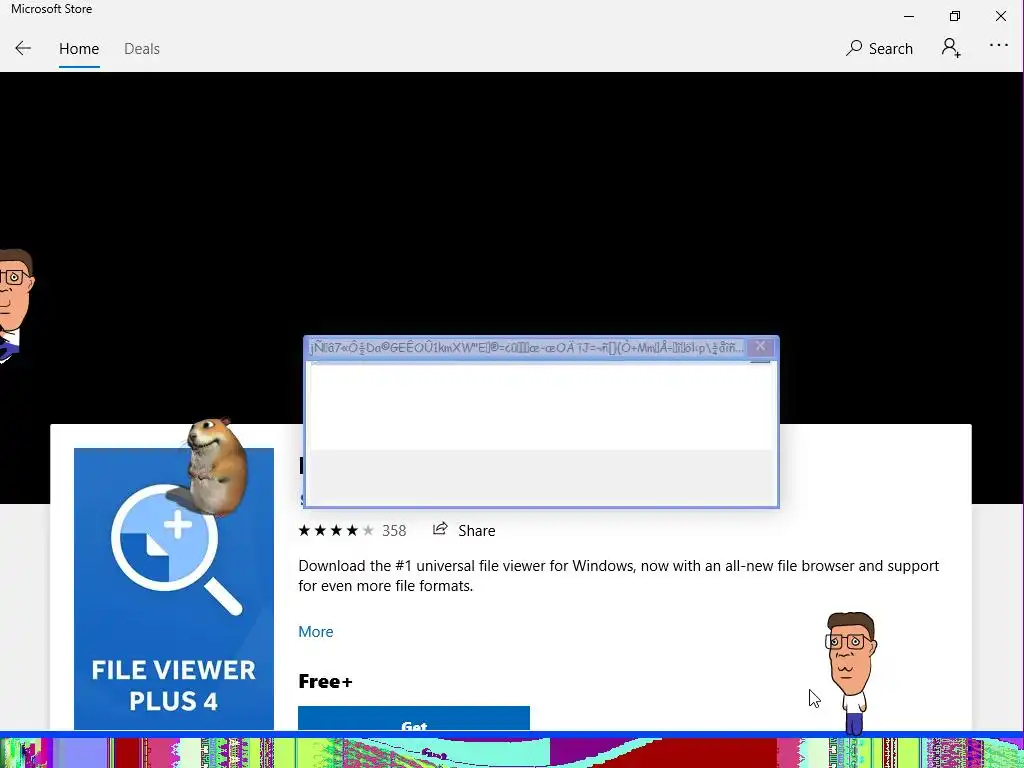Viewport: 1024px width, 768px height.
Task: Open the Home tab
Action: pos(79,49)
